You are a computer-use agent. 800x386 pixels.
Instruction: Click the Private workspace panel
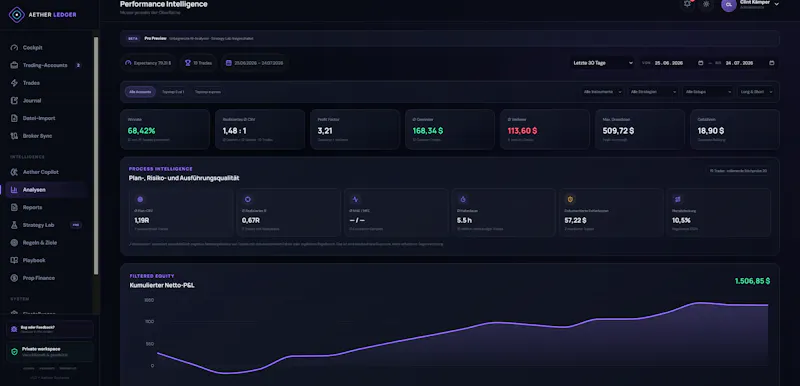[x=49, y=352]
